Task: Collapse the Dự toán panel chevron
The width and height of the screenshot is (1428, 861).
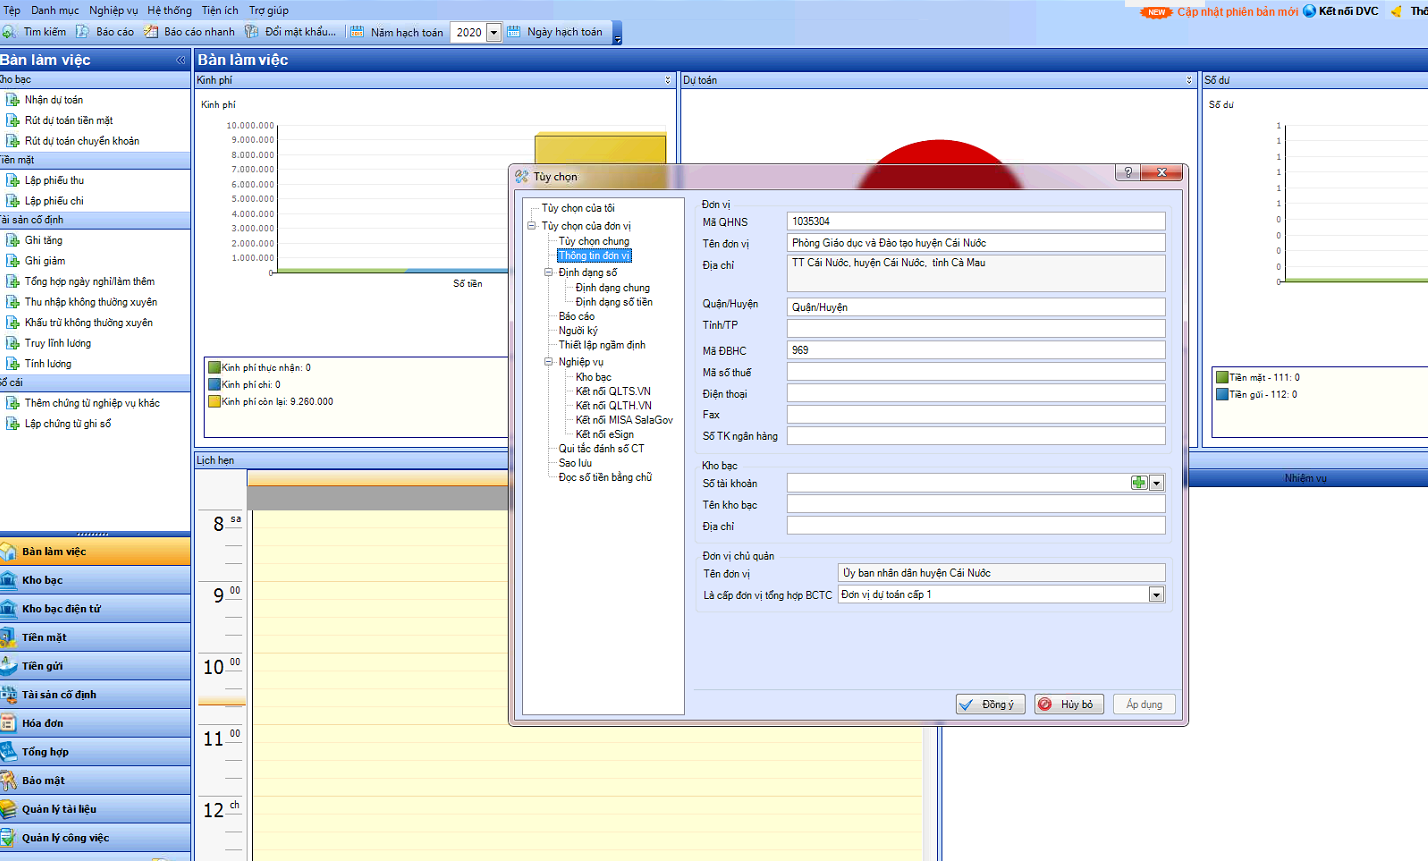Action: [x=1189, y=80]
